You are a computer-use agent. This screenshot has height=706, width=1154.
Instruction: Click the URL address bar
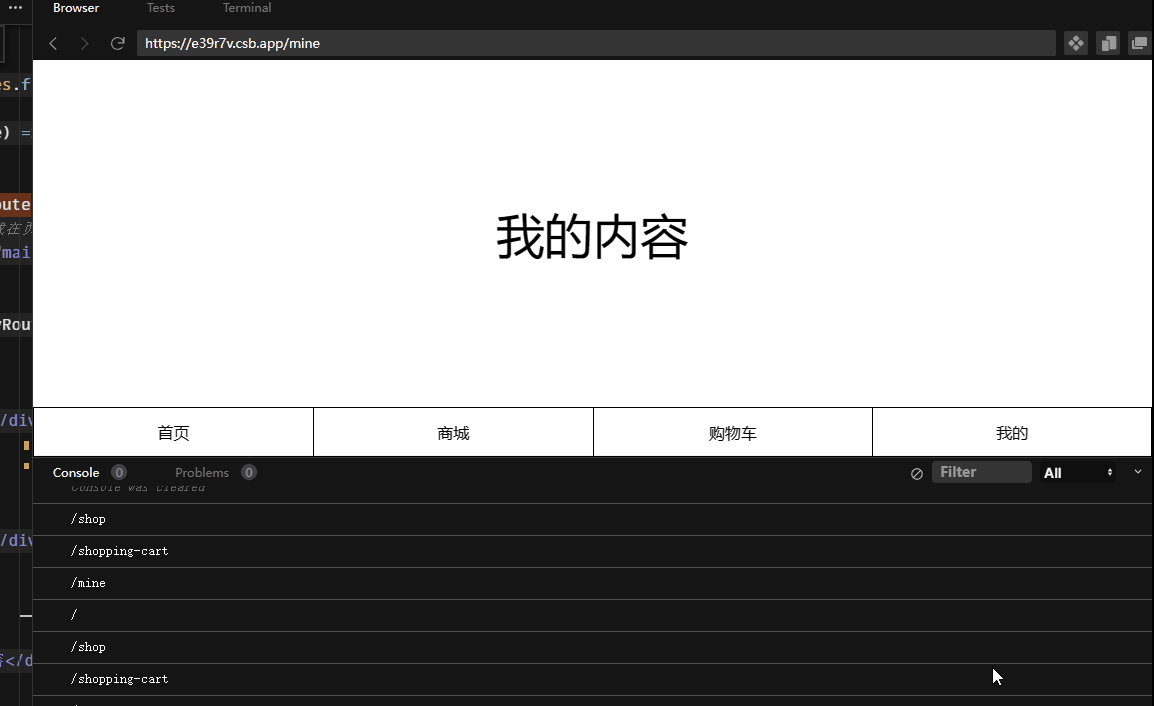596,43
